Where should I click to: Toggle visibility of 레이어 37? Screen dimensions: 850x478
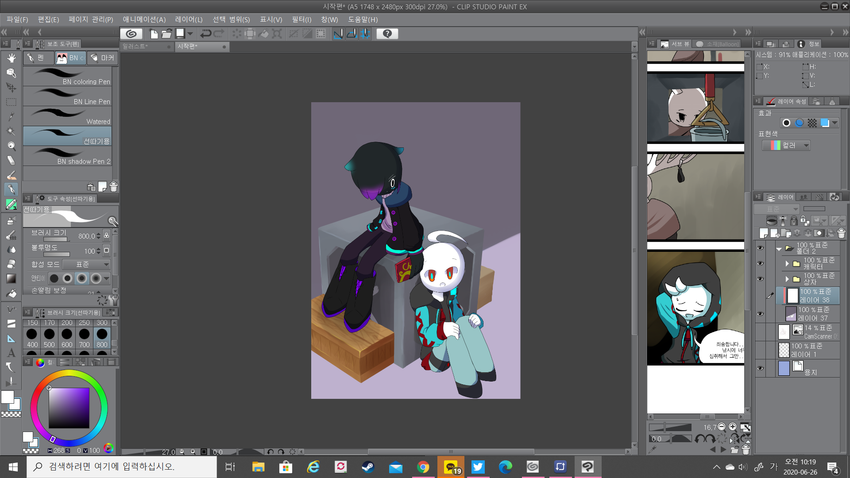[x=760, y=313]
